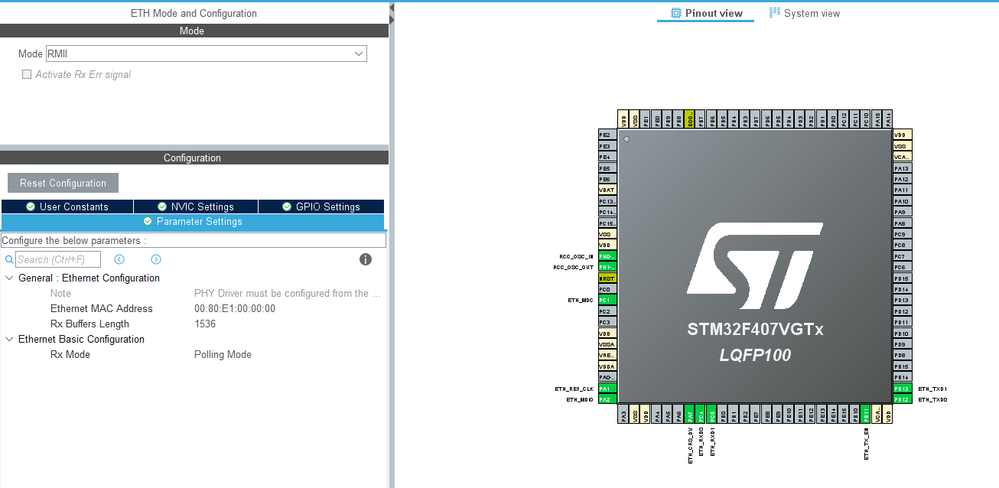
Task: Switch to System view
Action: coord(805,13)
